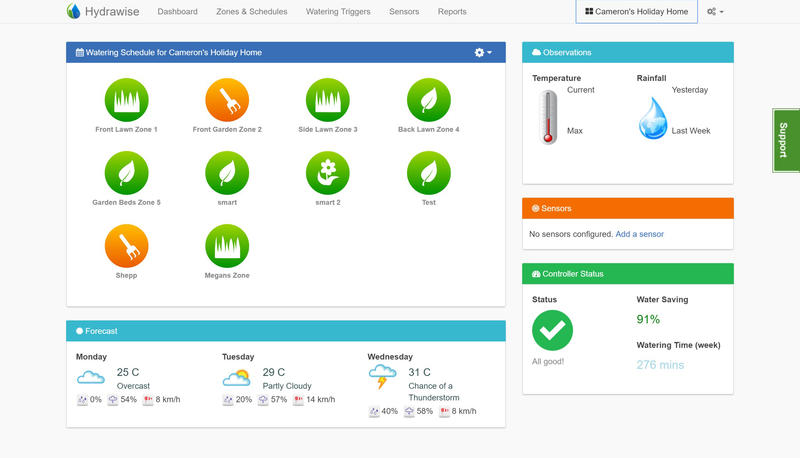Open the green Support side tab
Viewport: 800px width, 458px height.
coord(786,140)
